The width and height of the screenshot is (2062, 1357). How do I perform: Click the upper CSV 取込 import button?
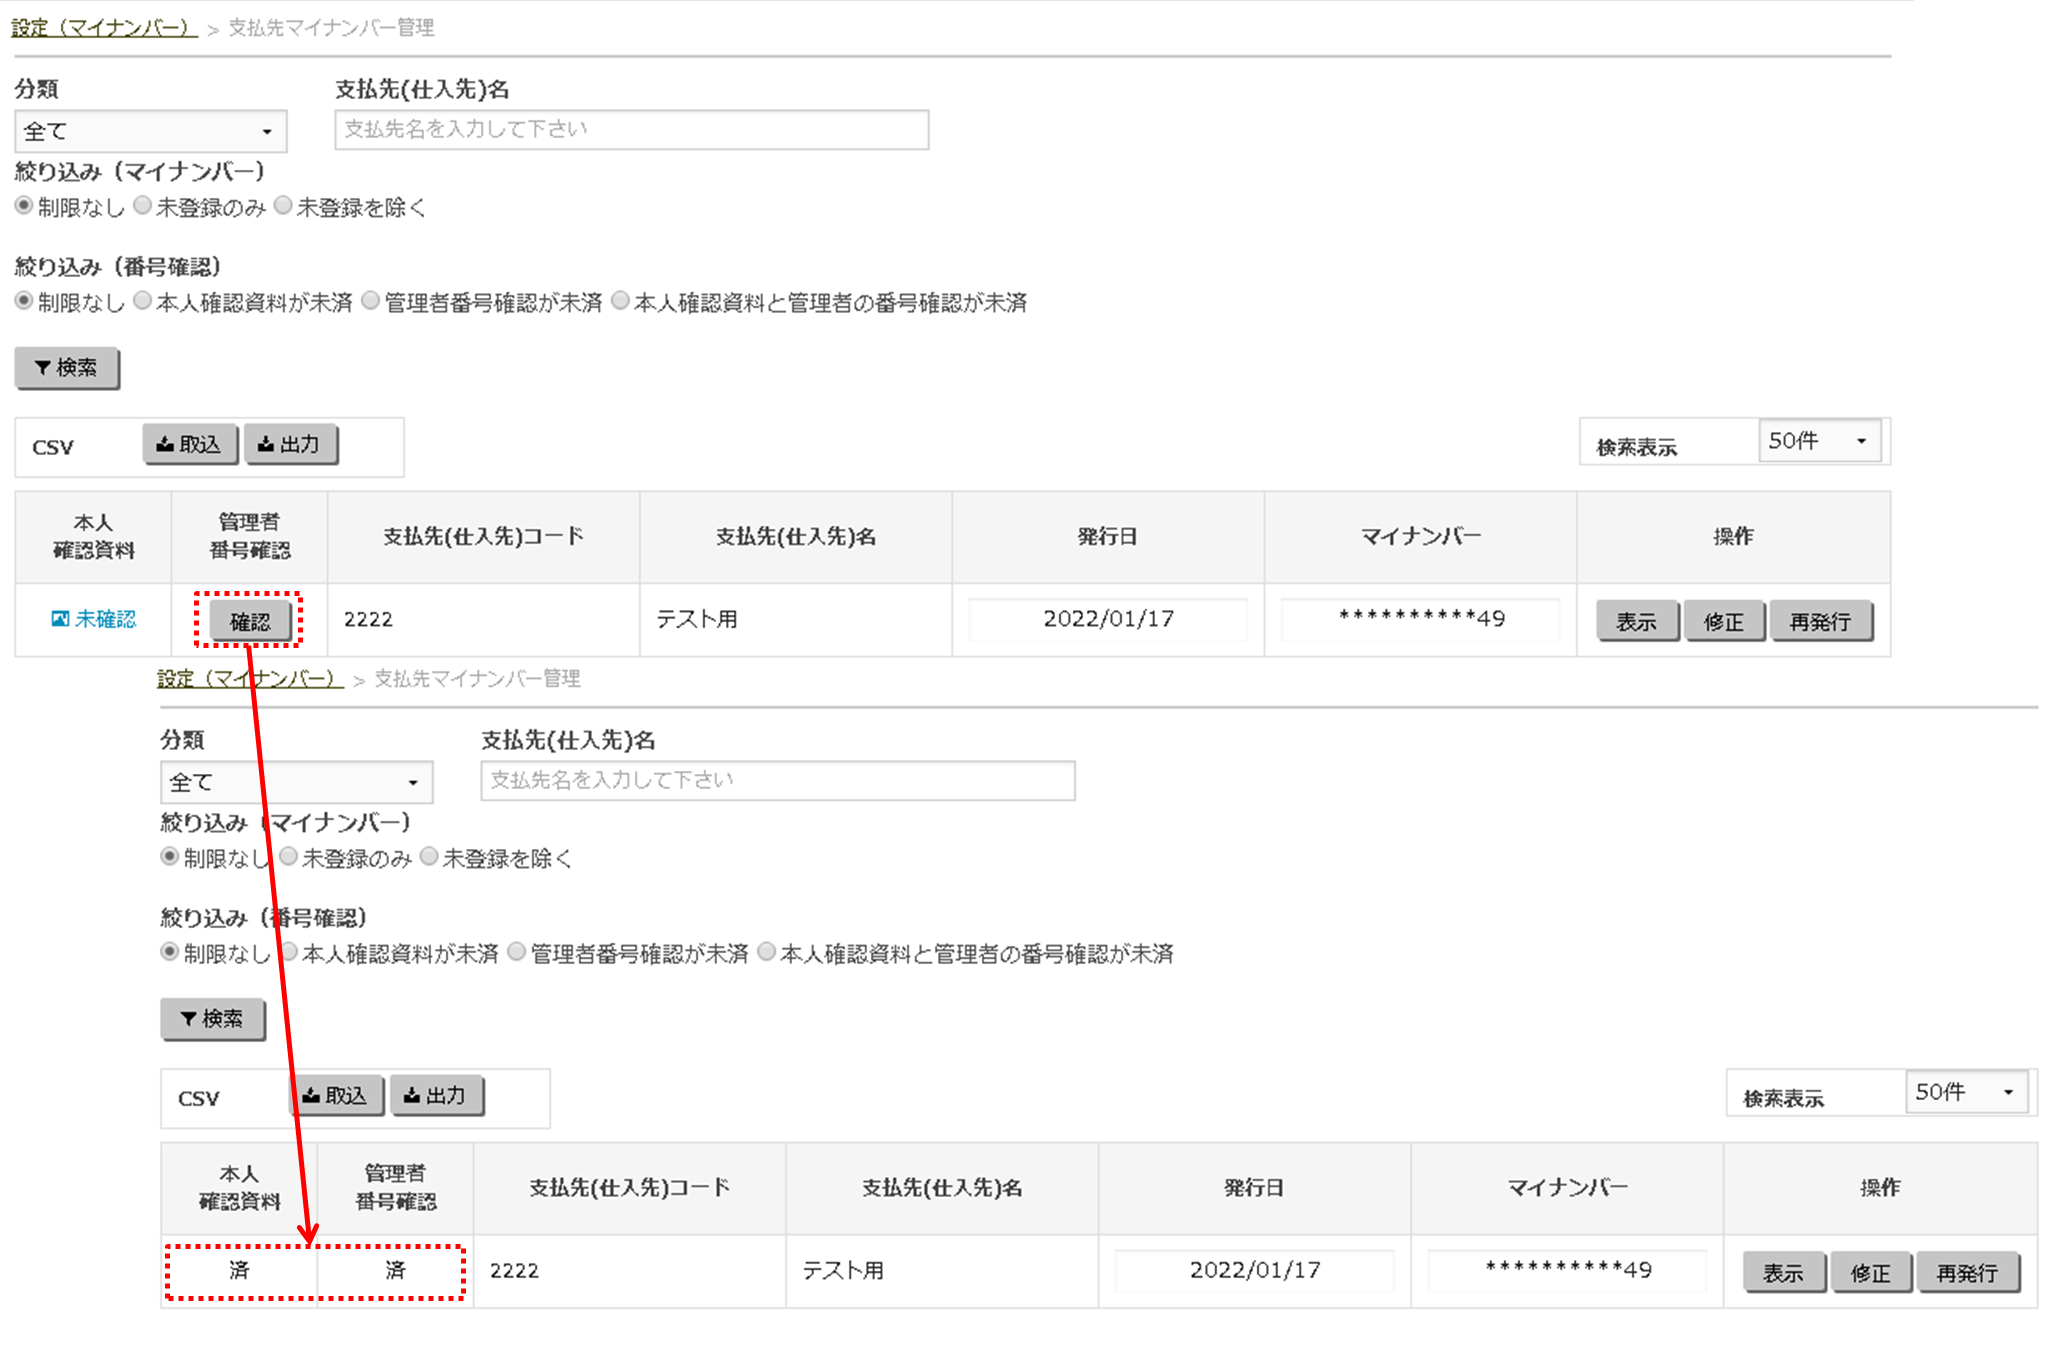189,444
